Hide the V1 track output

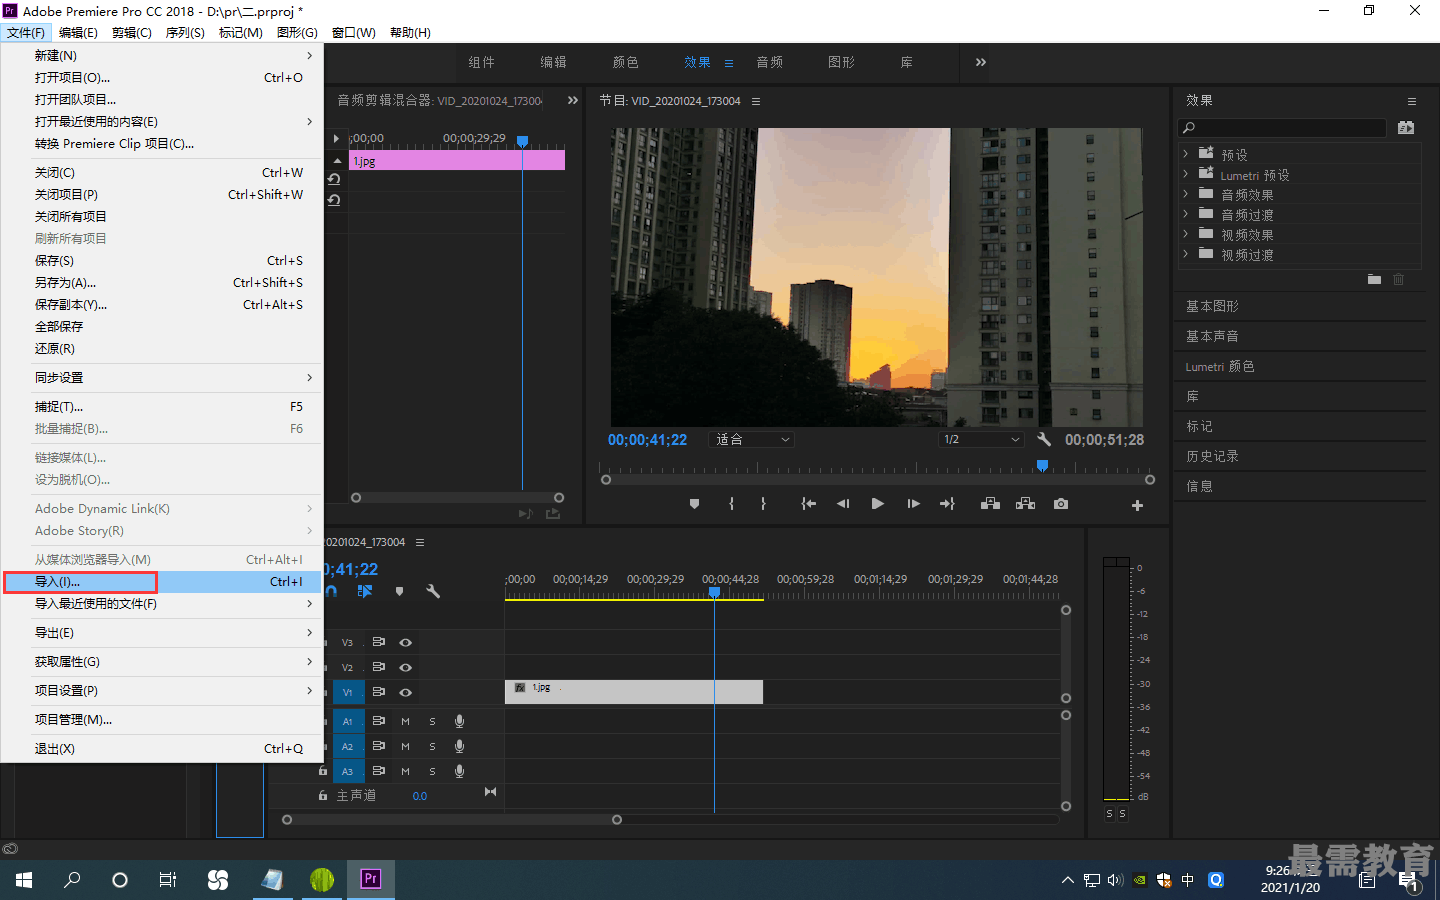[x=405, y=692]
